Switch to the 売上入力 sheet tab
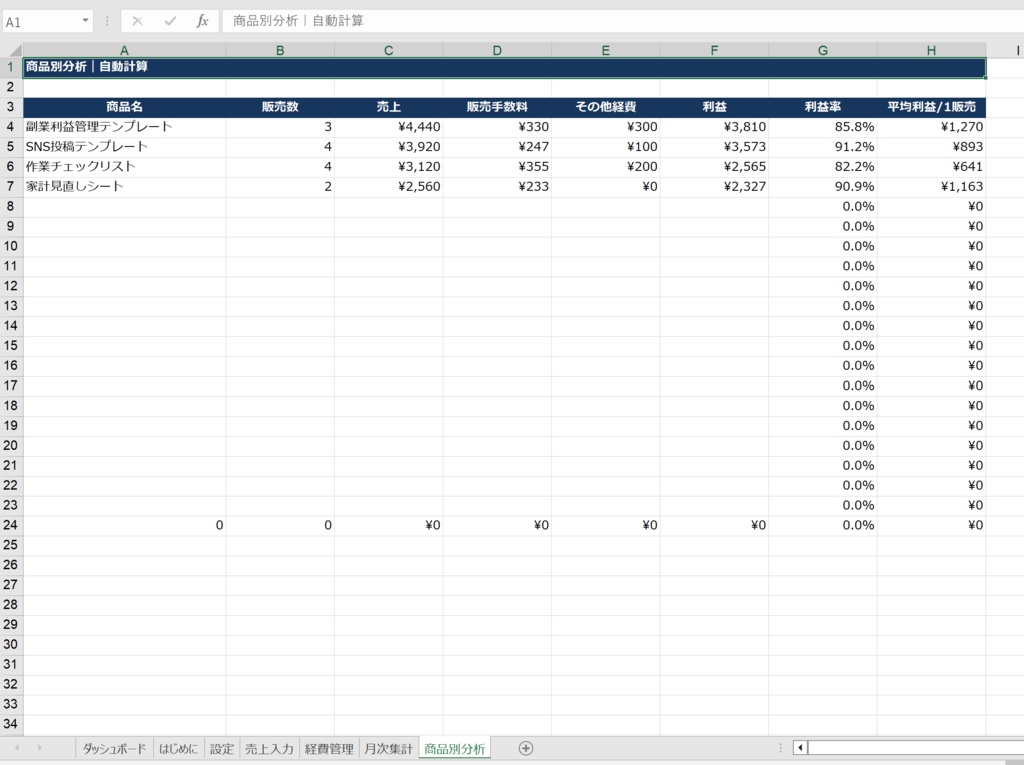Viewport: 1024px width, 765px height. pyautogui.click(x=269, y=749)
